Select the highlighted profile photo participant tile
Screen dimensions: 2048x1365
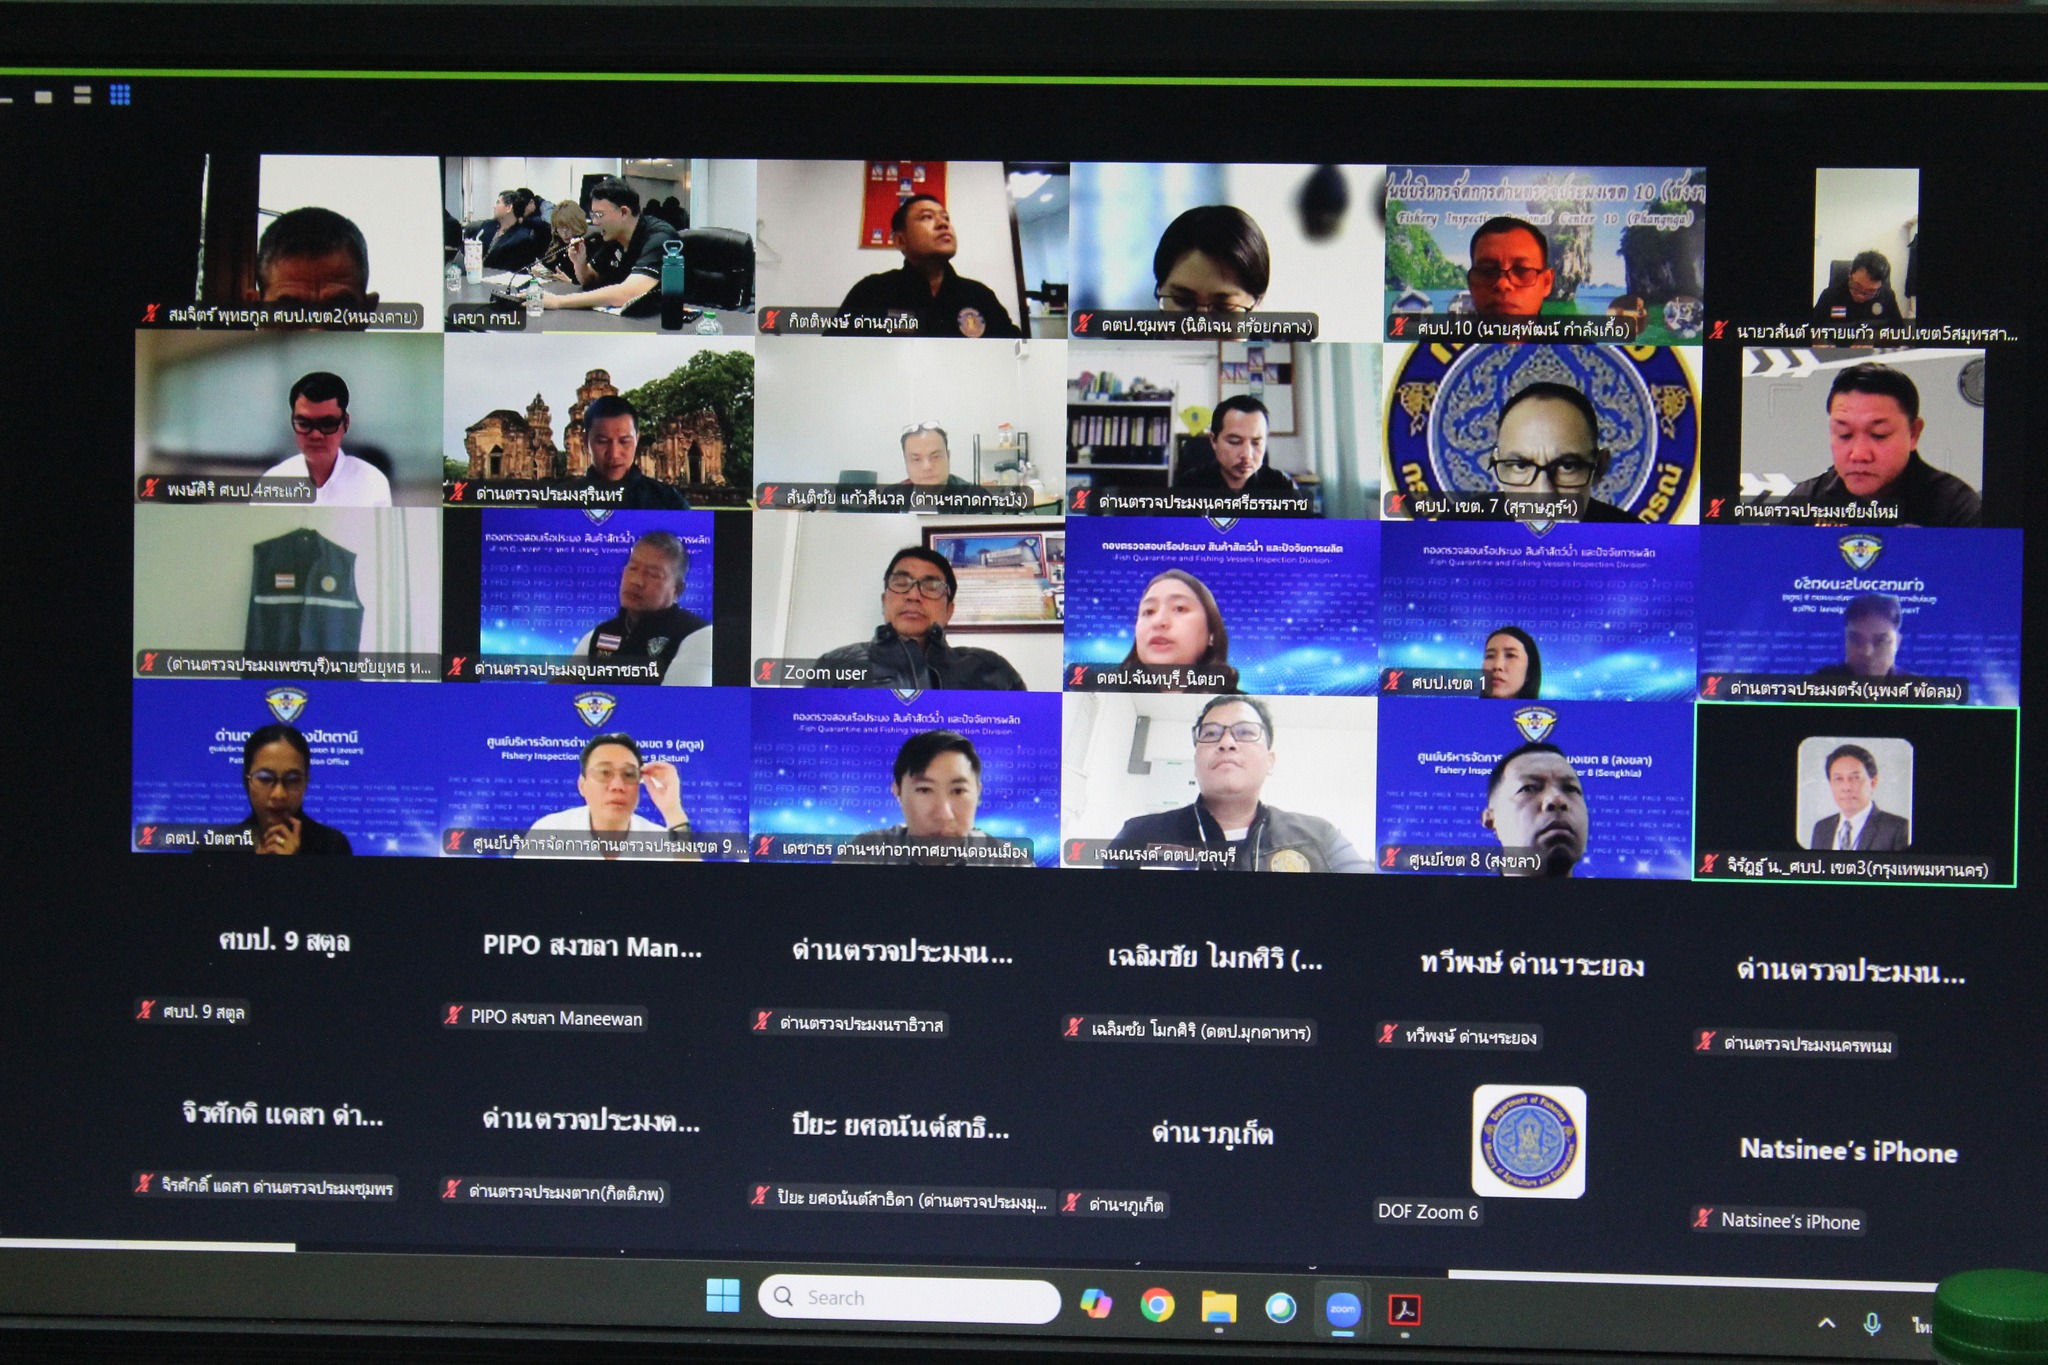pos(1854,794)
